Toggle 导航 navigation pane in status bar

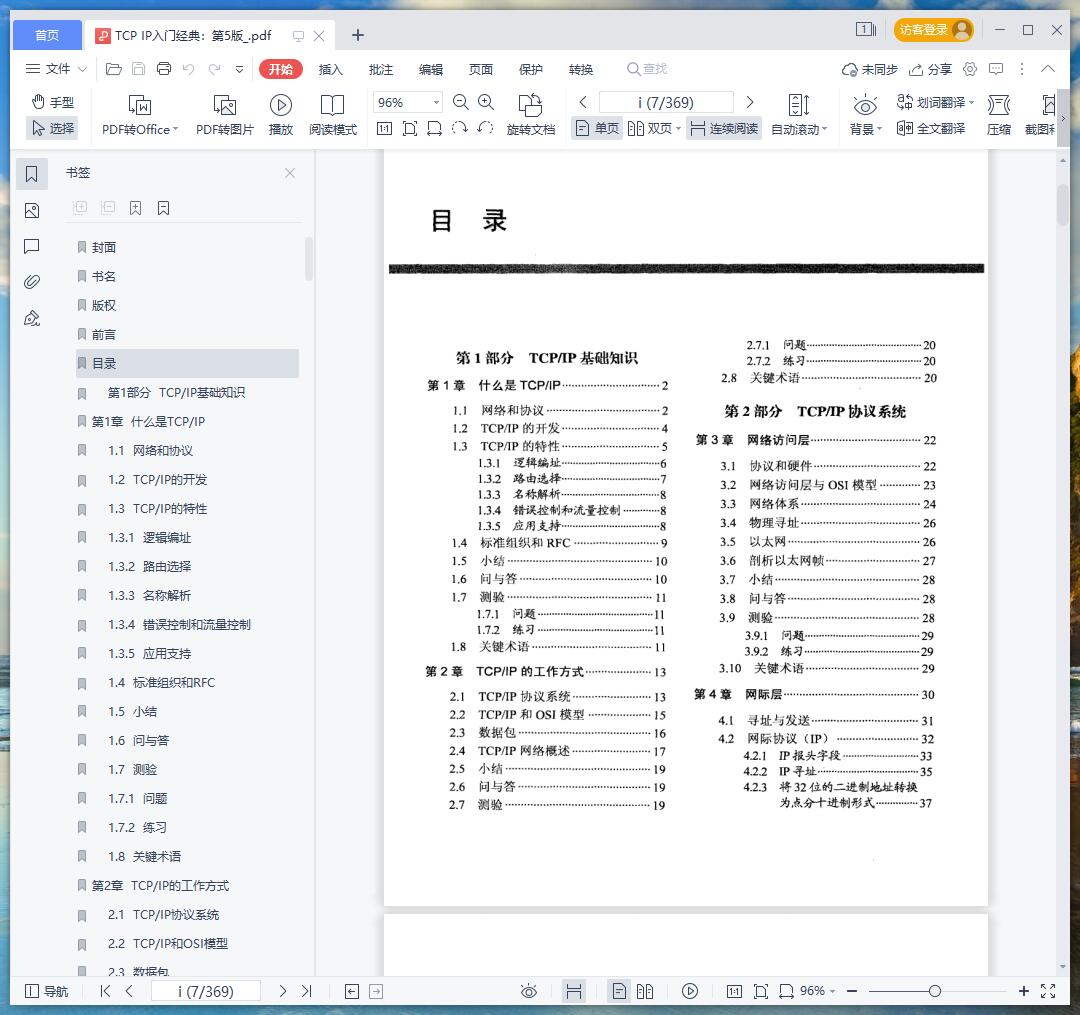(x=47, y=991)
